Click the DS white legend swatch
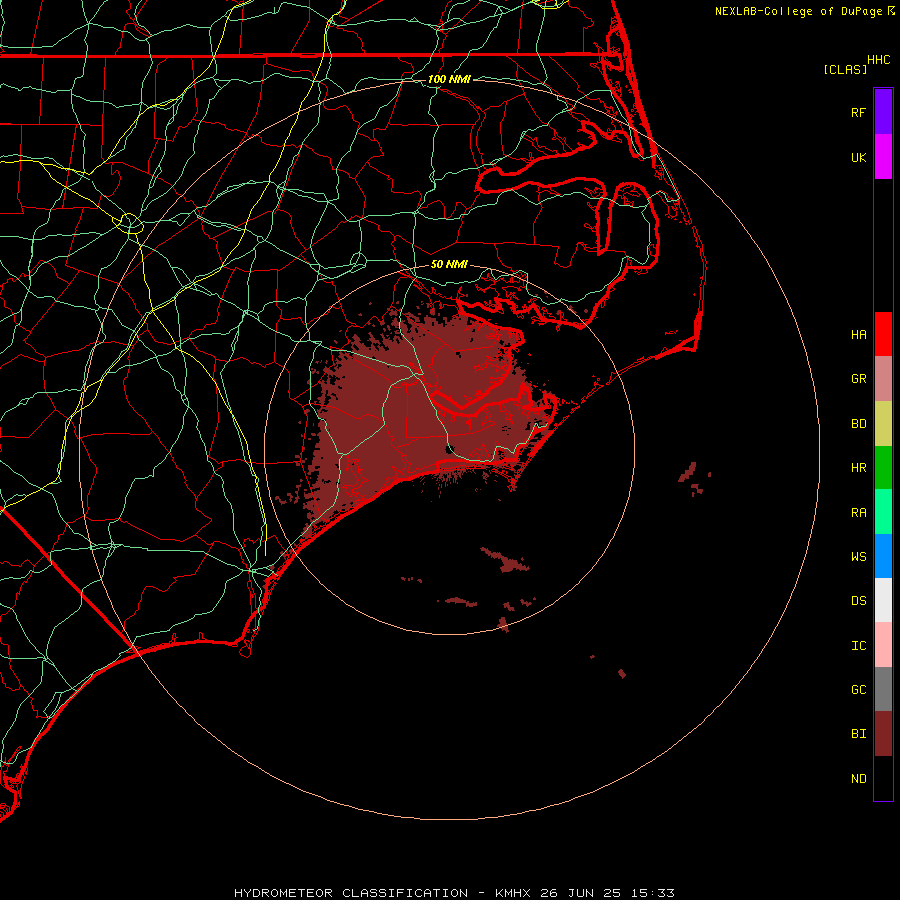This screenshot has height=900, width=900. pyautogui.click(x=883, y=600)
